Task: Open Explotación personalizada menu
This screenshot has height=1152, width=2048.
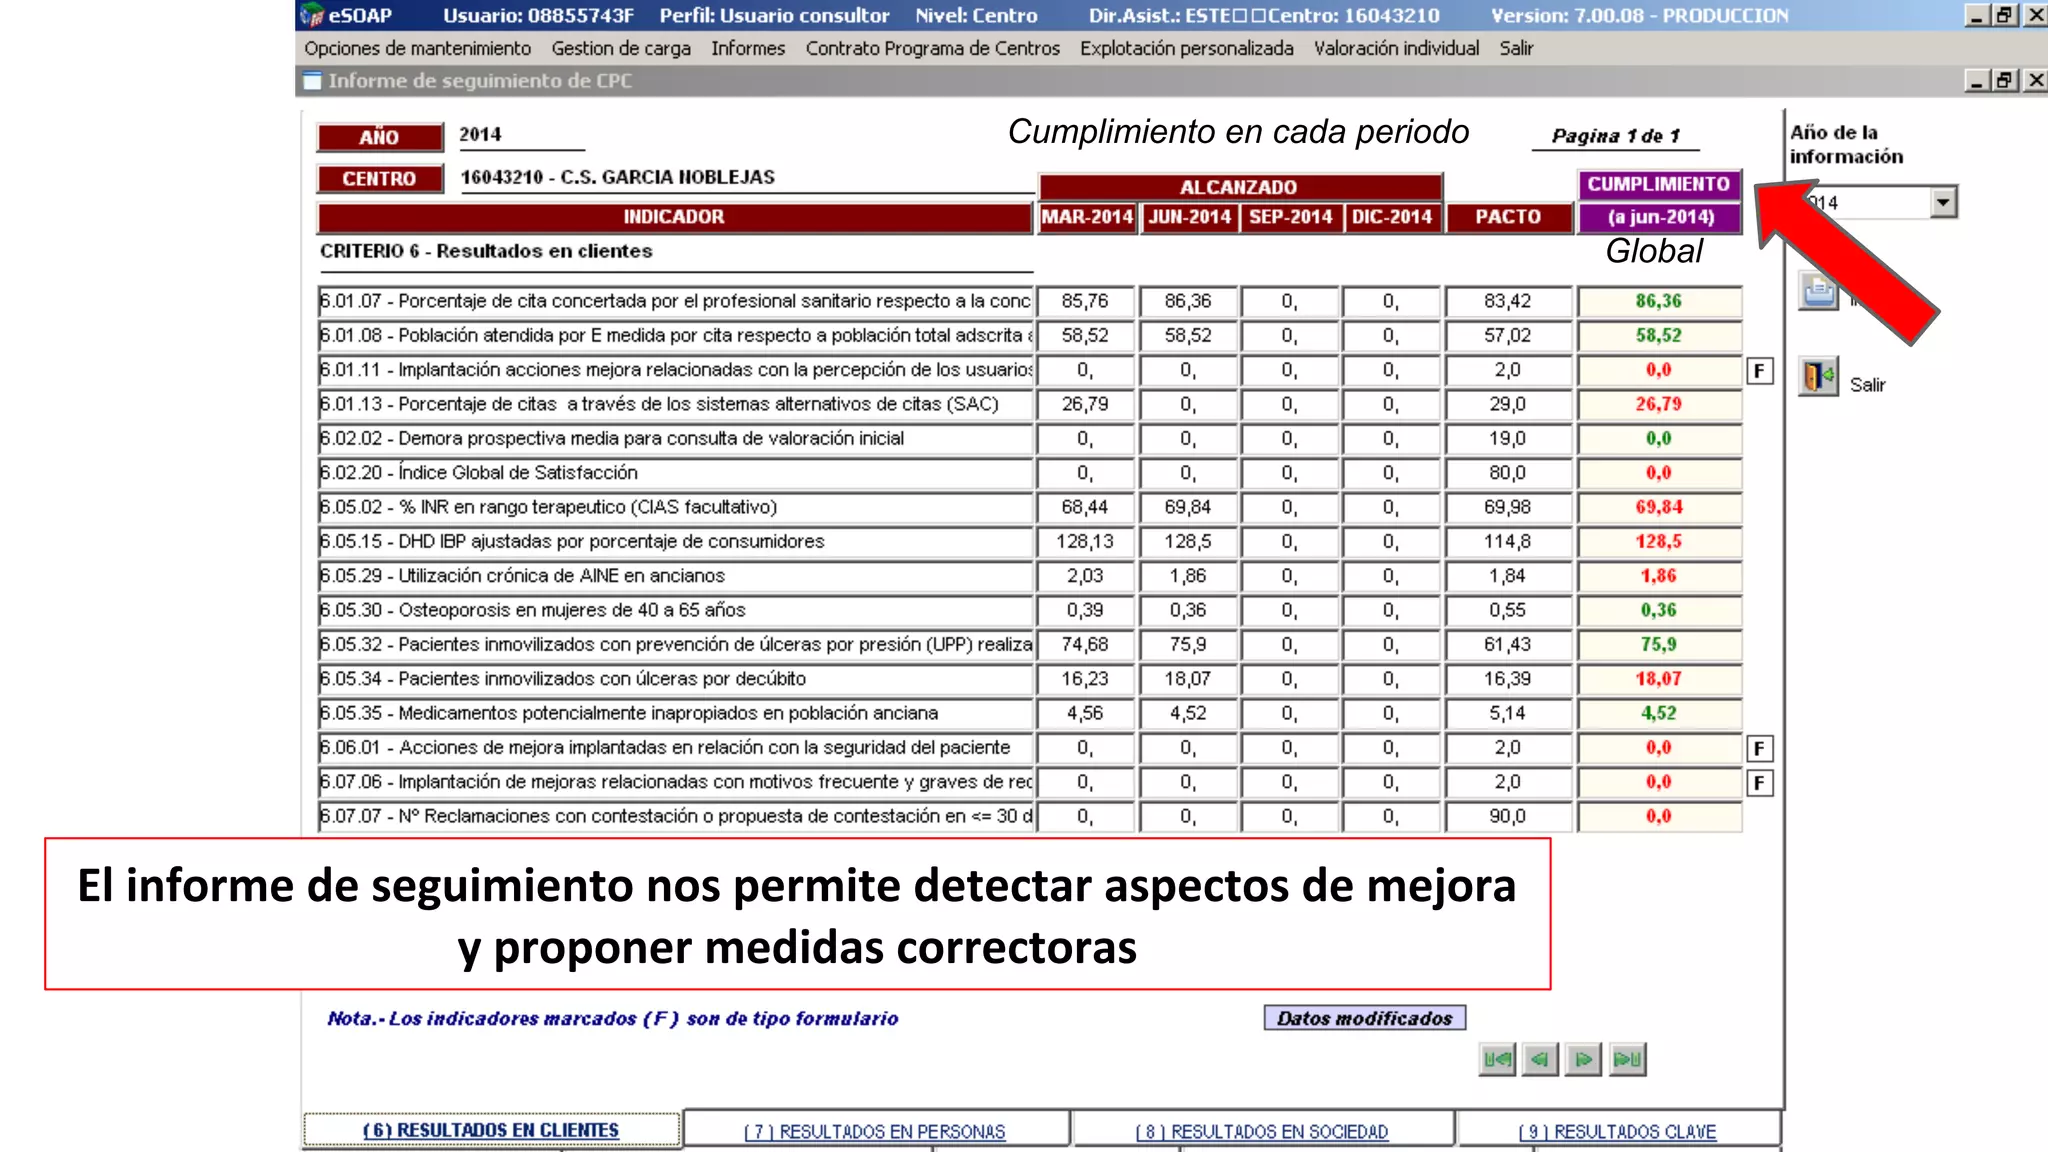Action: pos(1187,48)
